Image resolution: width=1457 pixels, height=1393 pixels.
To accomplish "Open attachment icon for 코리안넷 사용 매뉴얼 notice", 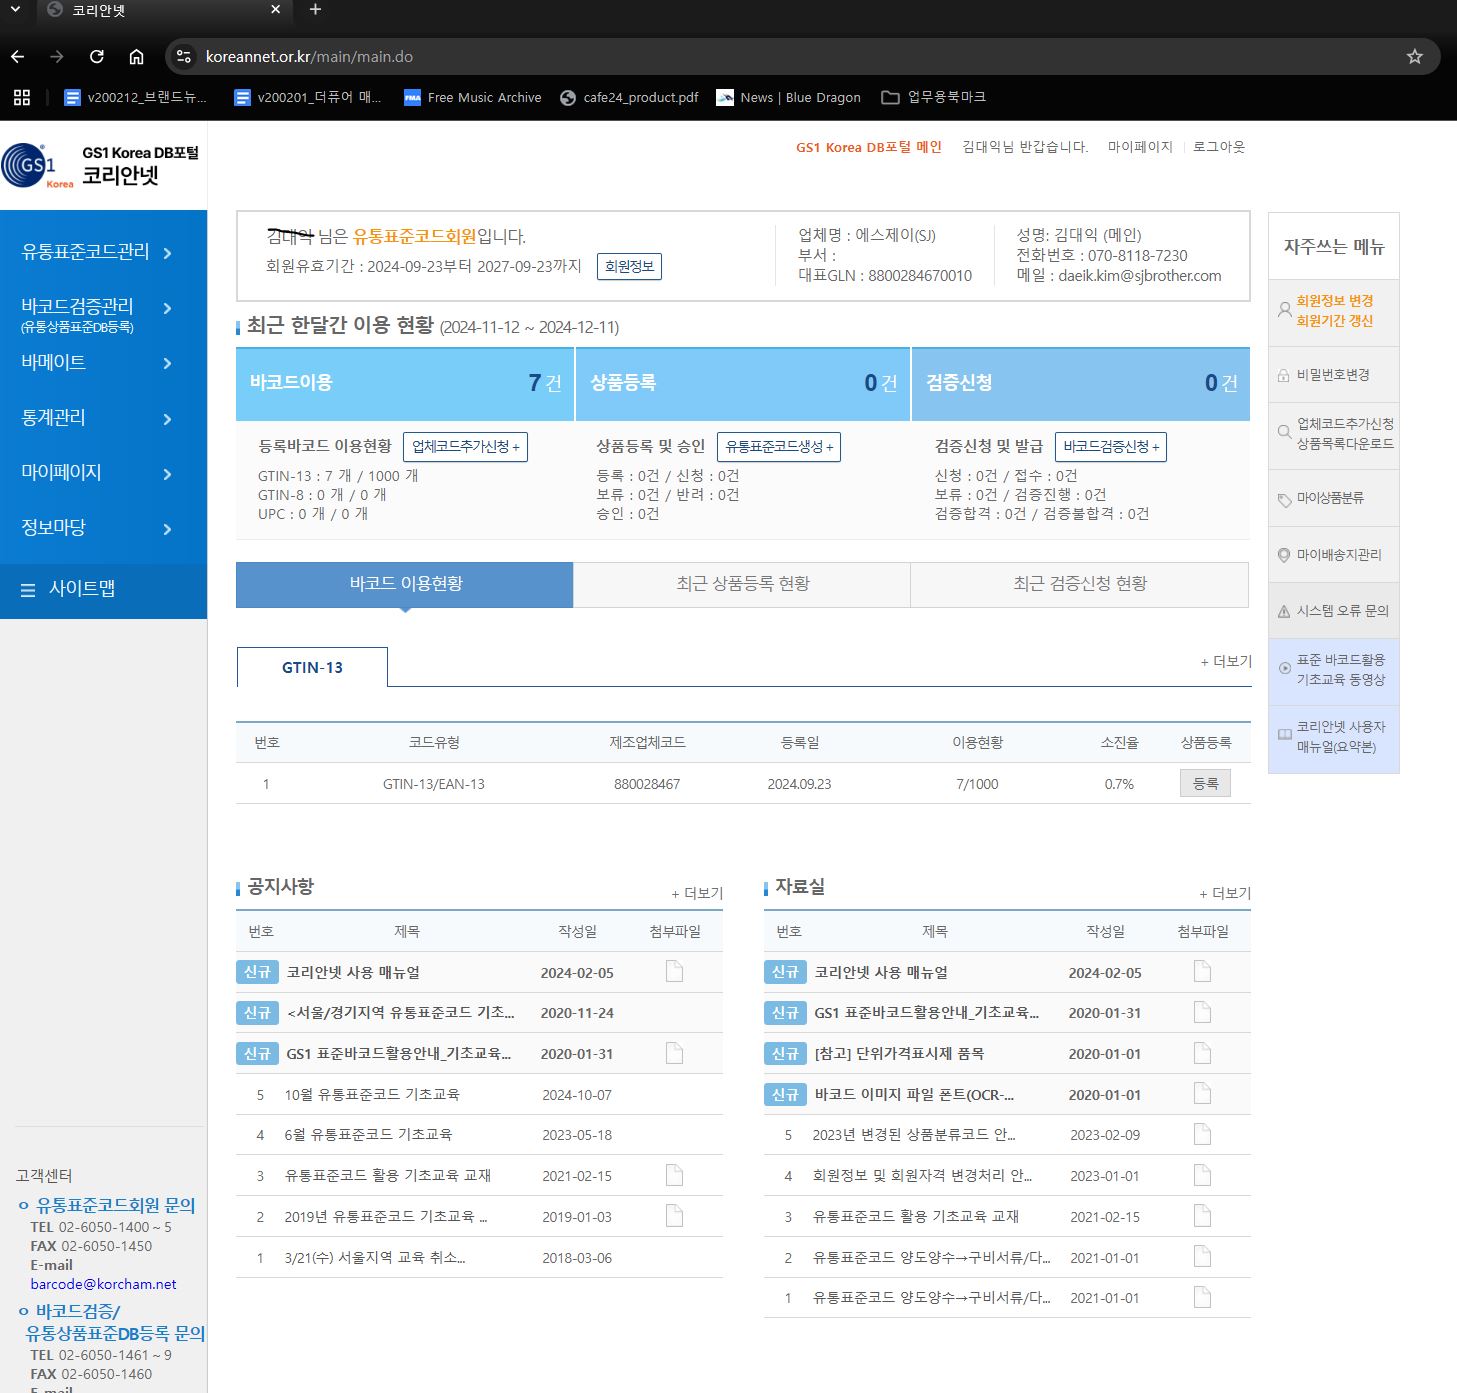I will click(674, 972).
